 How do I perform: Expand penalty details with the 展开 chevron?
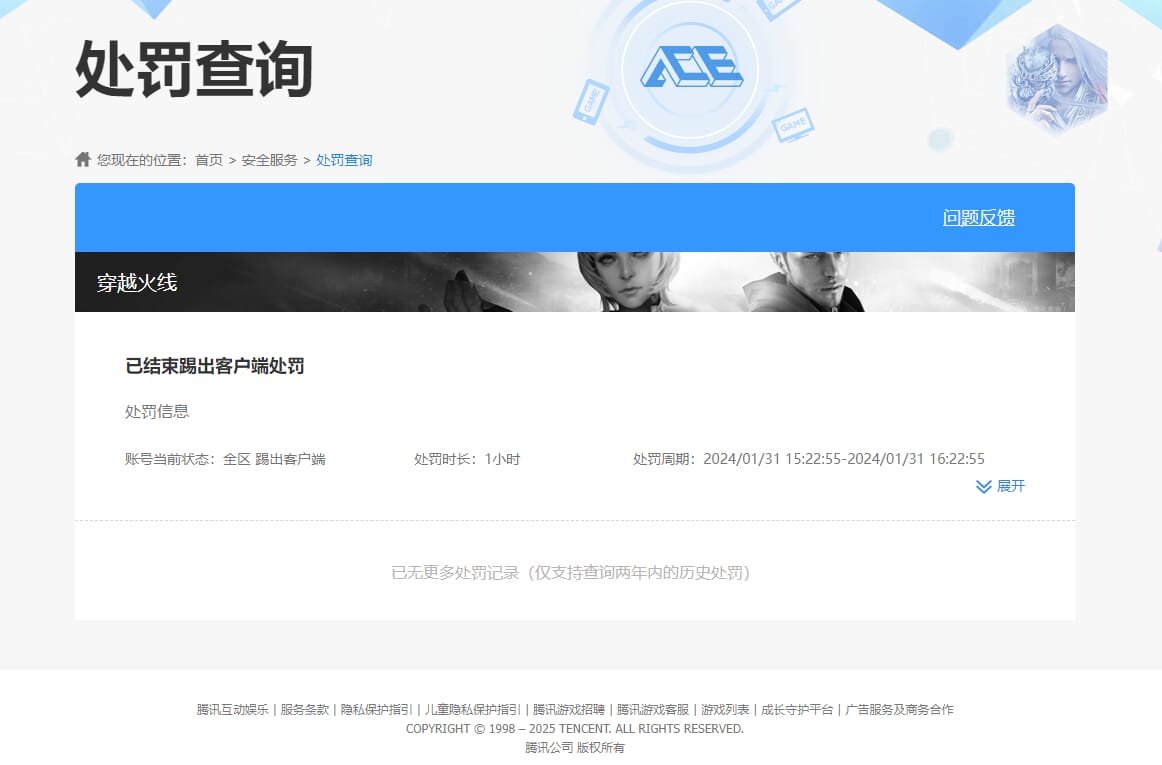pos(1000,486)
